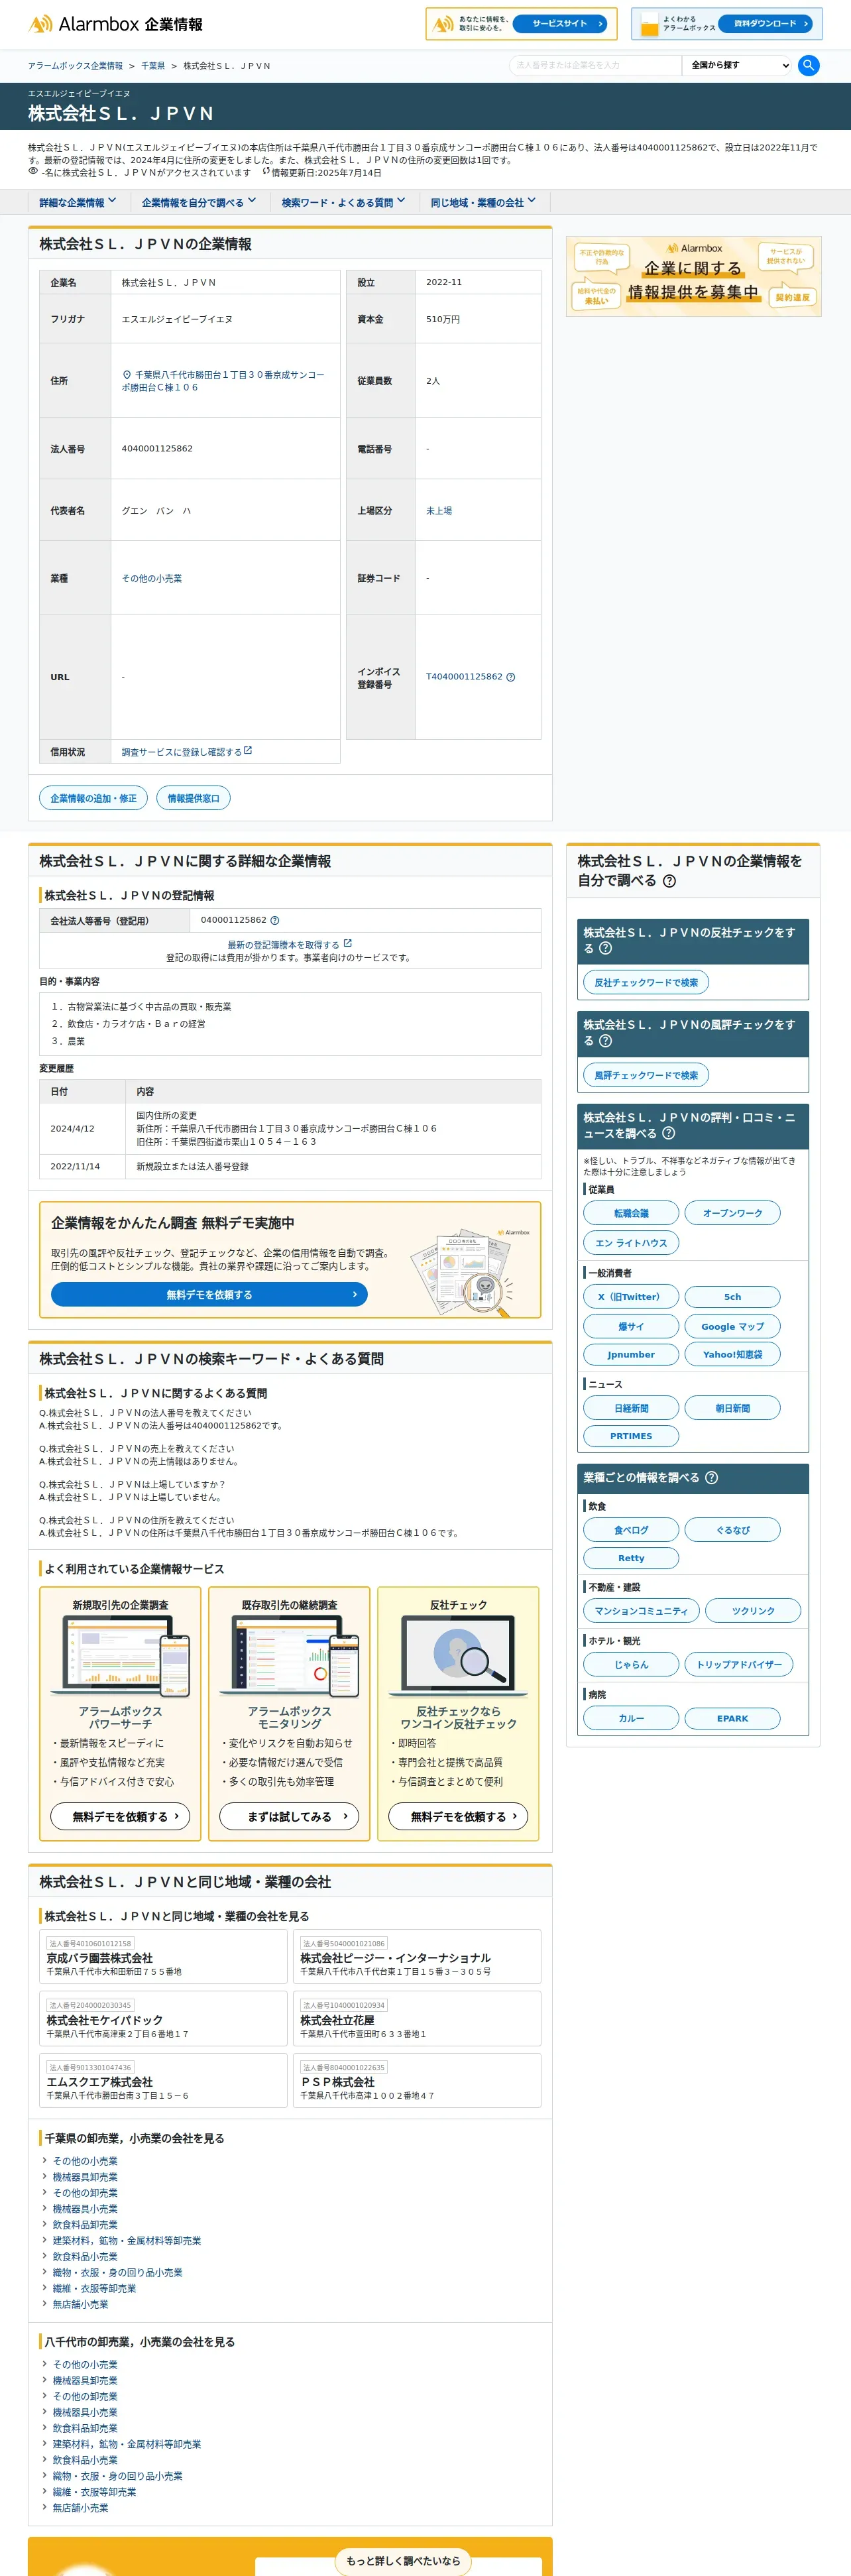Open オープンワーク review link
The width and height of the screenshot is (851, 2576).
click(x=732, y=1213)
